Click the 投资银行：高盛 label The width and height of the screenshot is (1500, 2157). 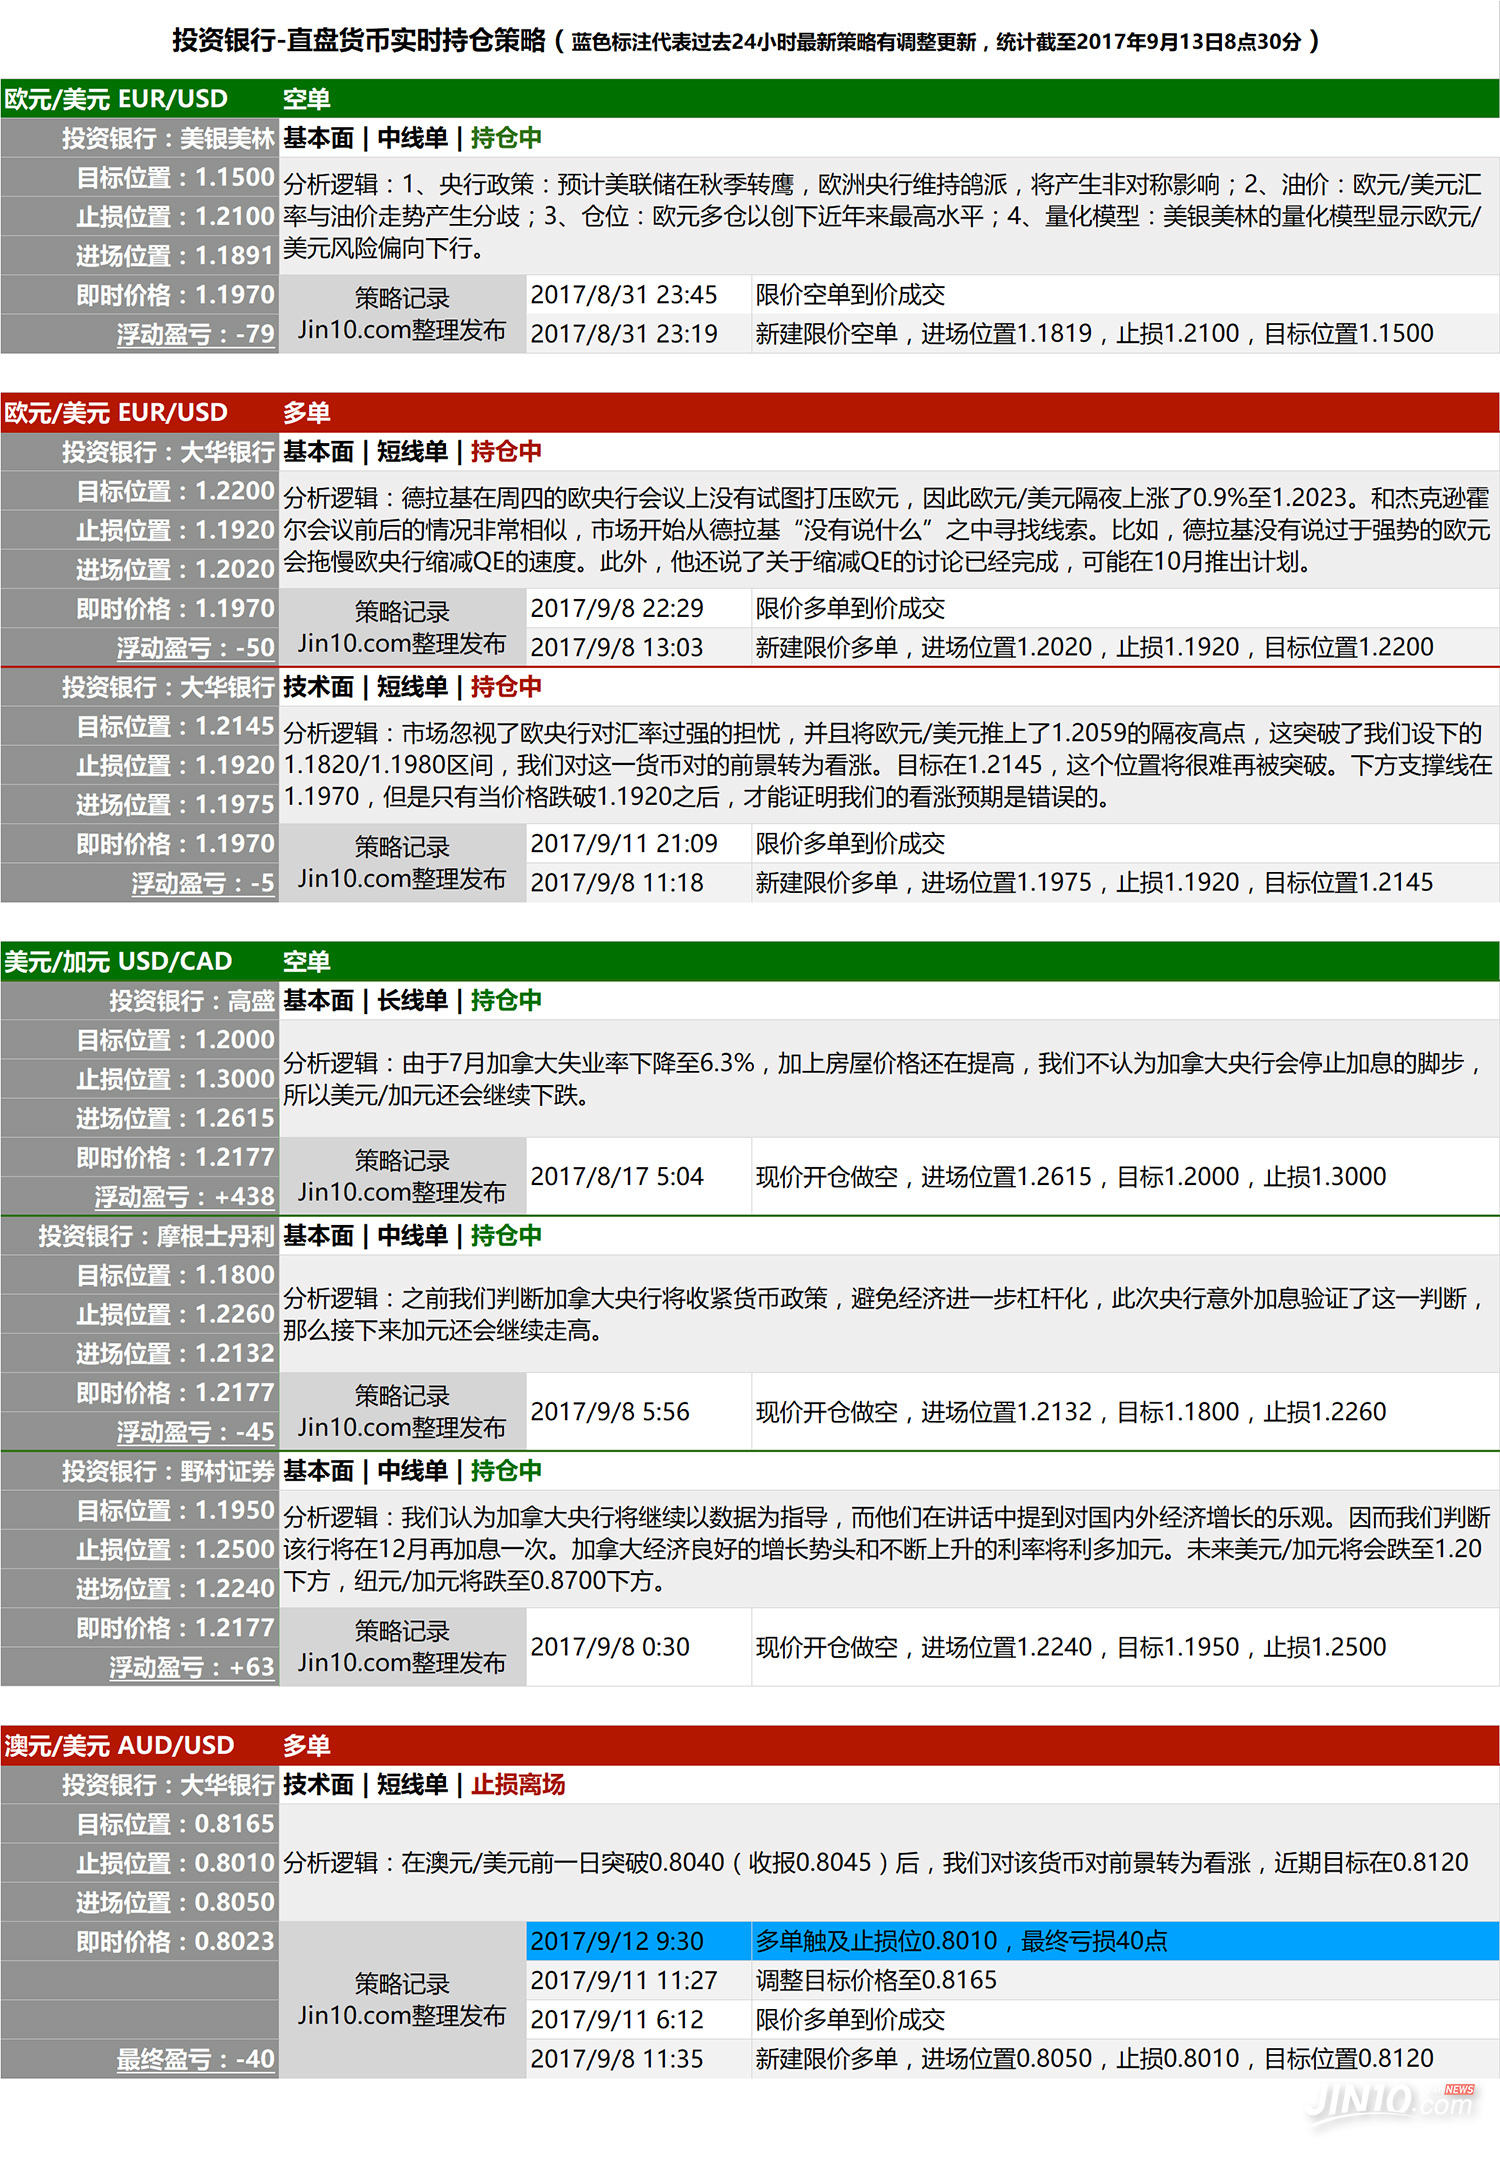(x=192, y=1000)
